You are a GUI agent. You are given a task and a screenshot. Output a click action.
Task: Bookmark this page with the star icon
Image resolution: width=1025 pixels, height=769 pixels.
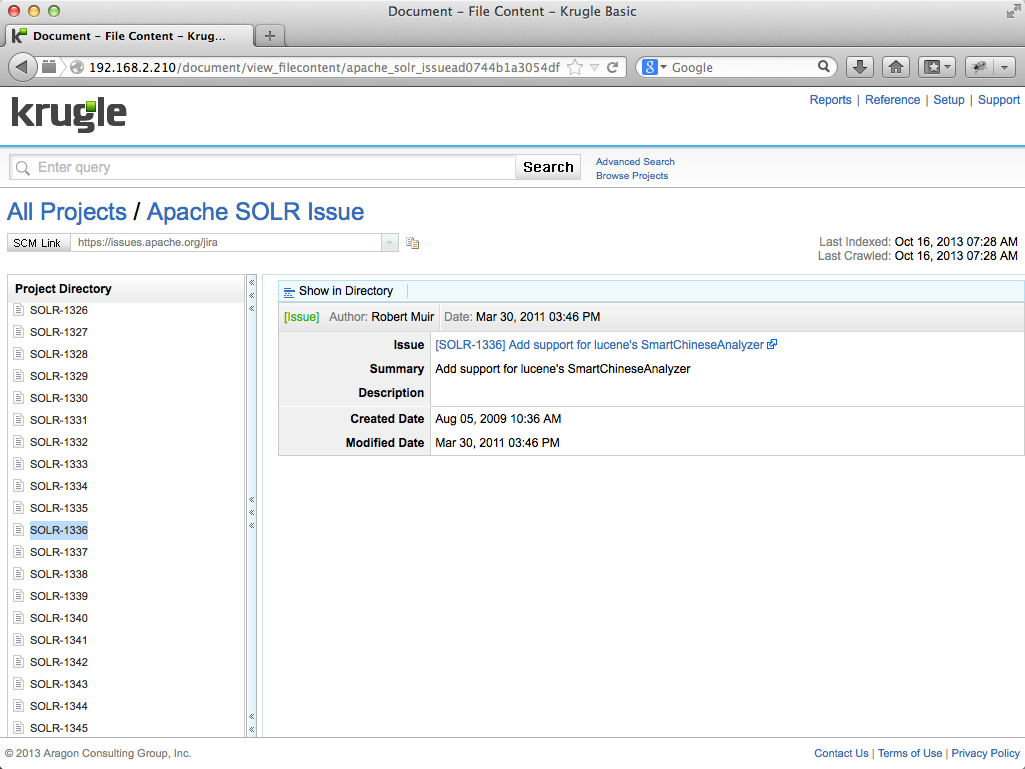575,67
